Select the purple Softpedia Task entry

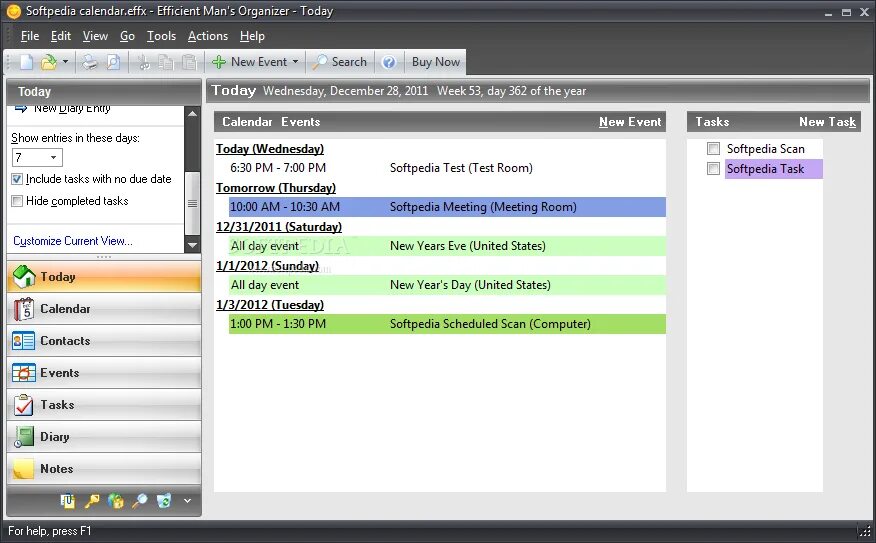(774, 169)
